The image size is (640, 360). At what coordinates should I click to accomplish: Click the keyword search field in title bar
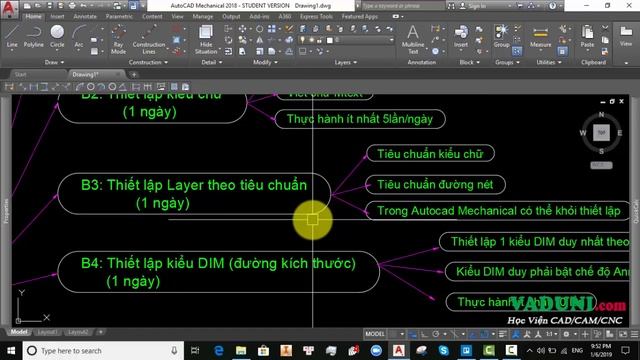[402, 6]
